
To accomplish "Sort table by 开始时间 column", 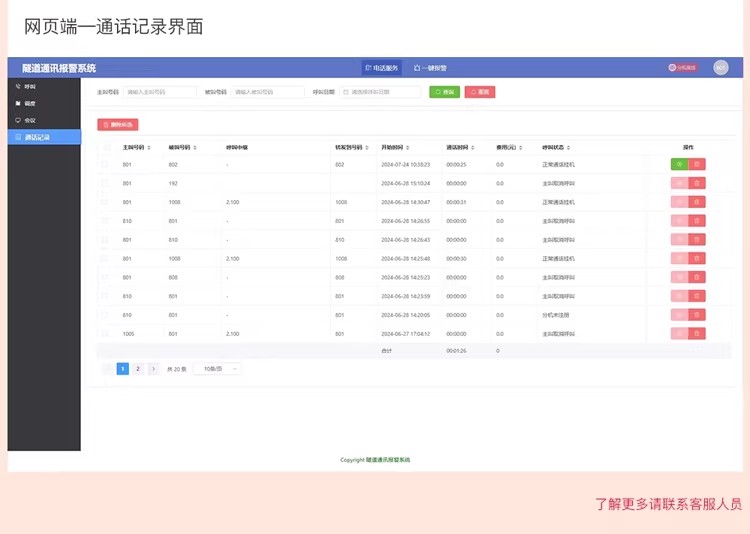I will point(408,147).
